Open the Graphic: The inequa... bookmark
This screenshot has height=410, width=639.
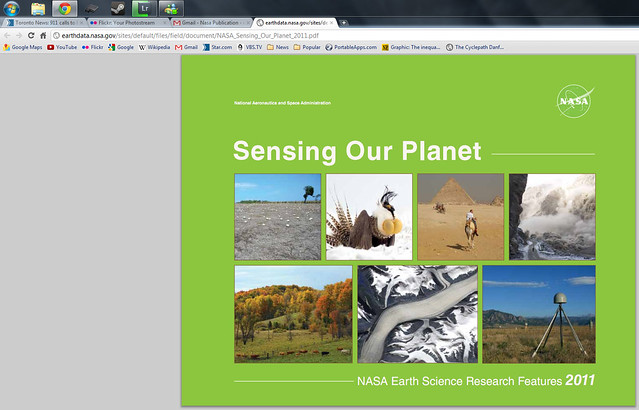(411, 47)
